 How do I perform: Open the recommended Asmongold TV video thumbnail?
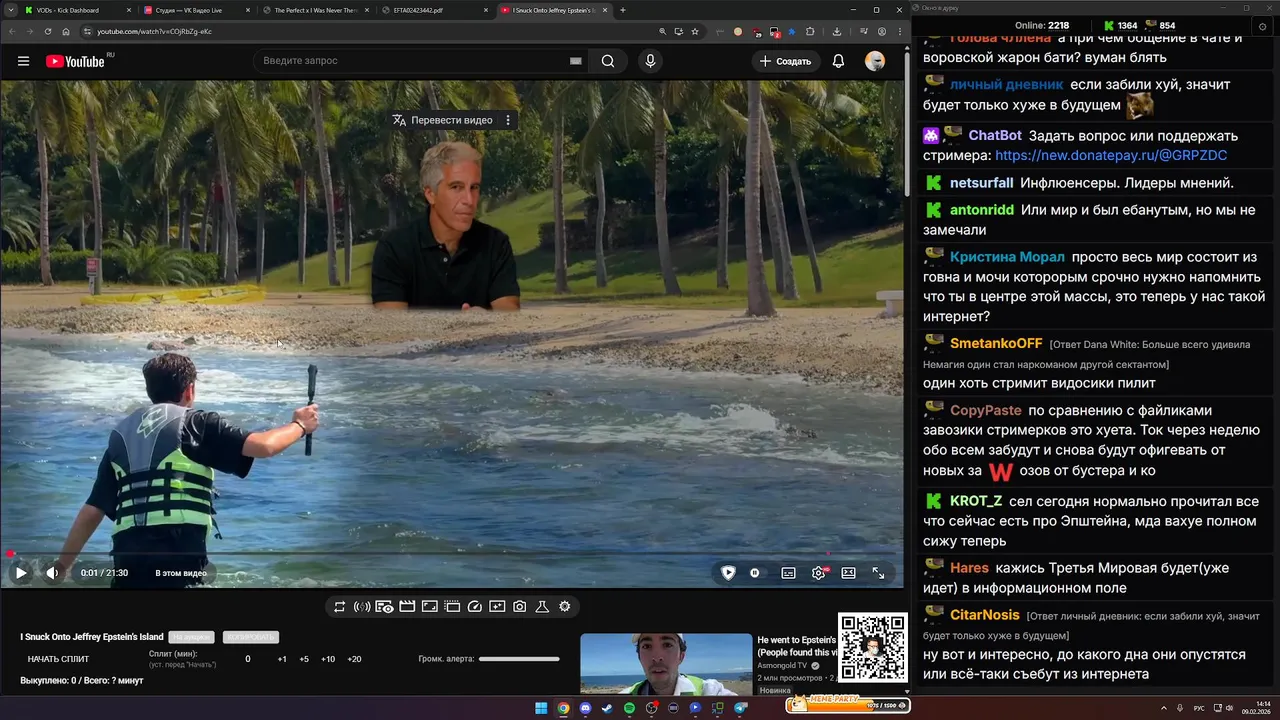(x=666, y=664)
